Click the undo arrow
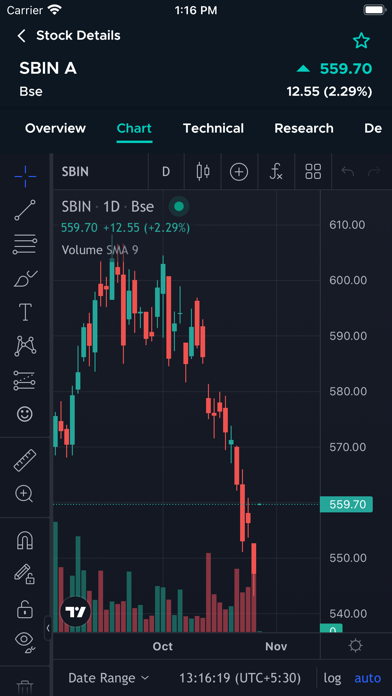392x696 pixels. pos(348,172)
